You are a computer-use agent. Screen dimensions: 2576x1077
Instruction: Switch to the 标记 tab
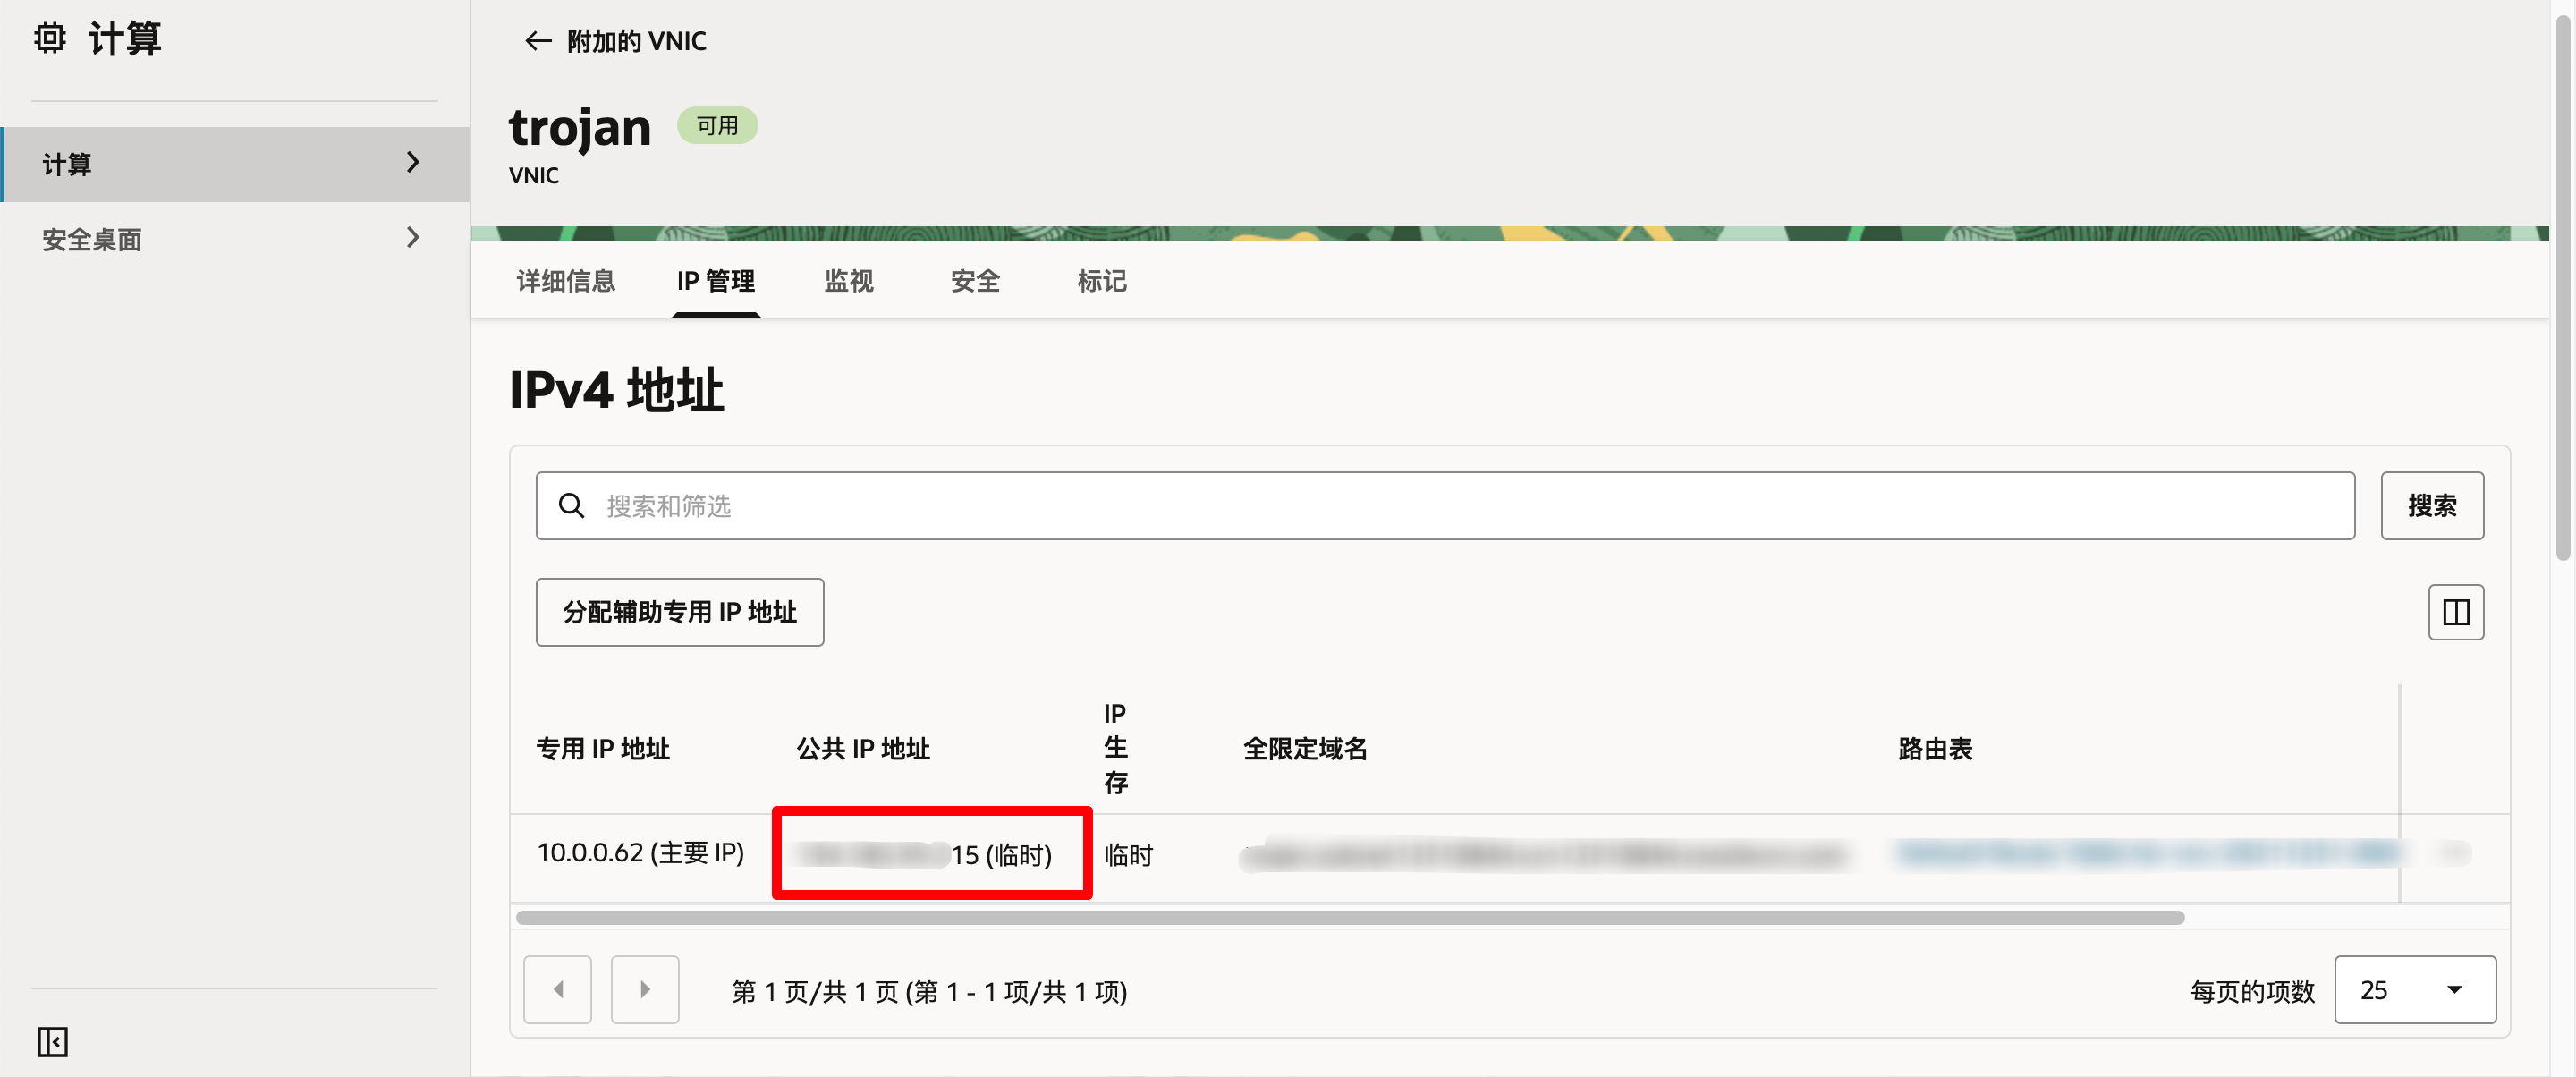tap(1101, 281)
